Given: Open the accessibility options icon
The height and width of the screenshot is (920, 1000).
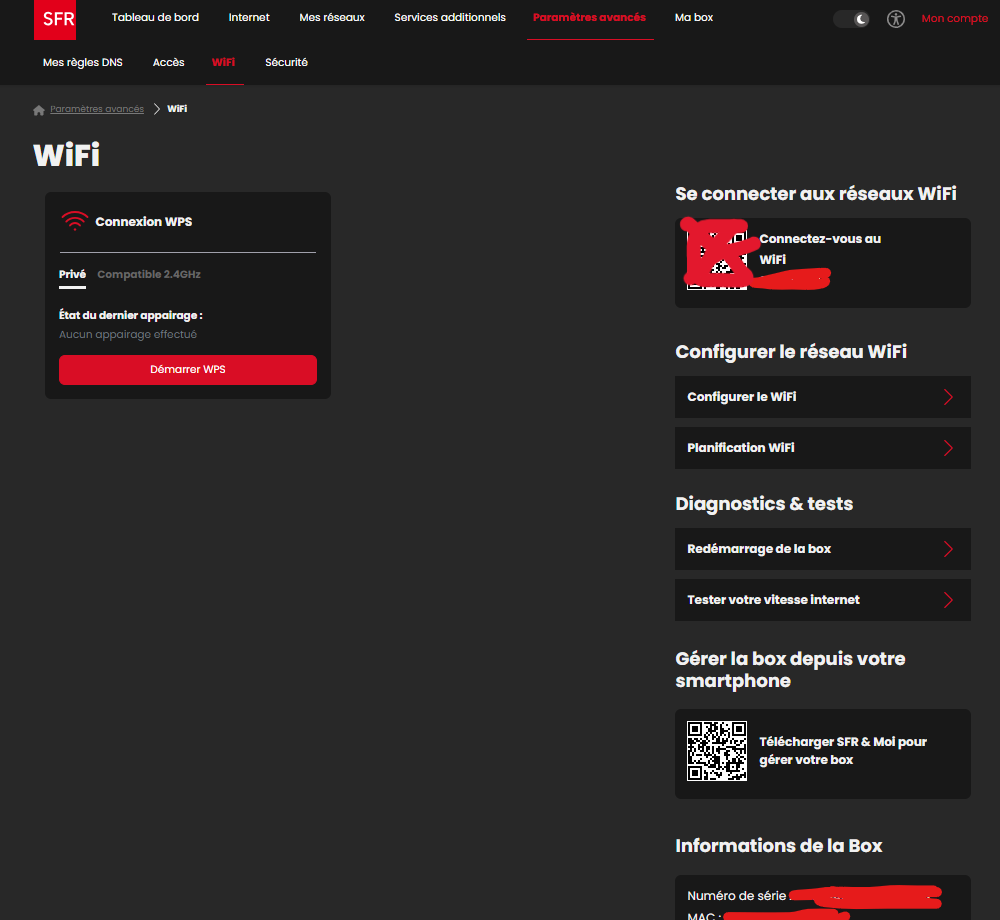Looking at the screenshot, I should click(896, 19).
